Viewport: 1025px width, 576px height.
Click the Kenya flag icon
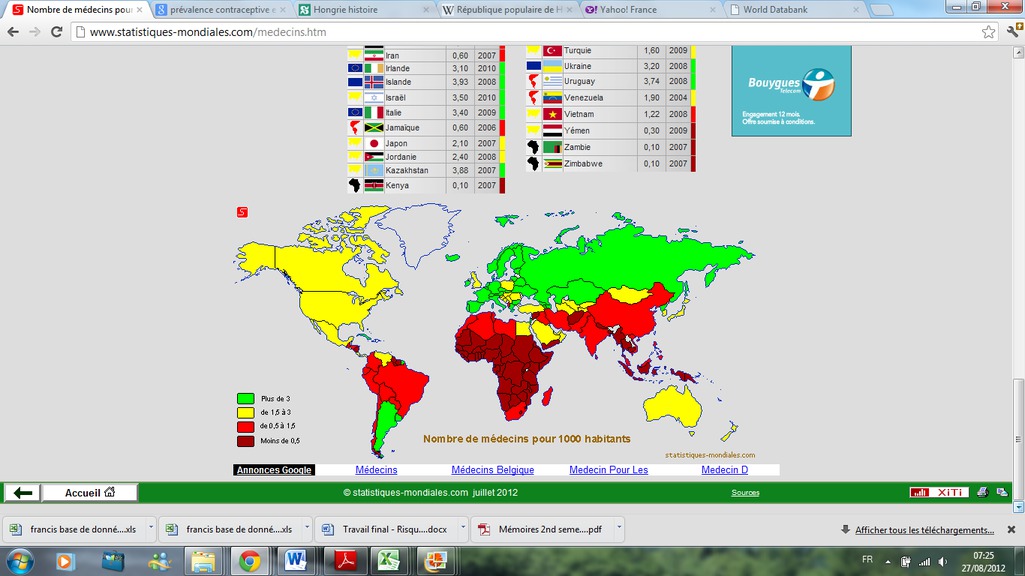pyautogui.click(x=374, y=185)
